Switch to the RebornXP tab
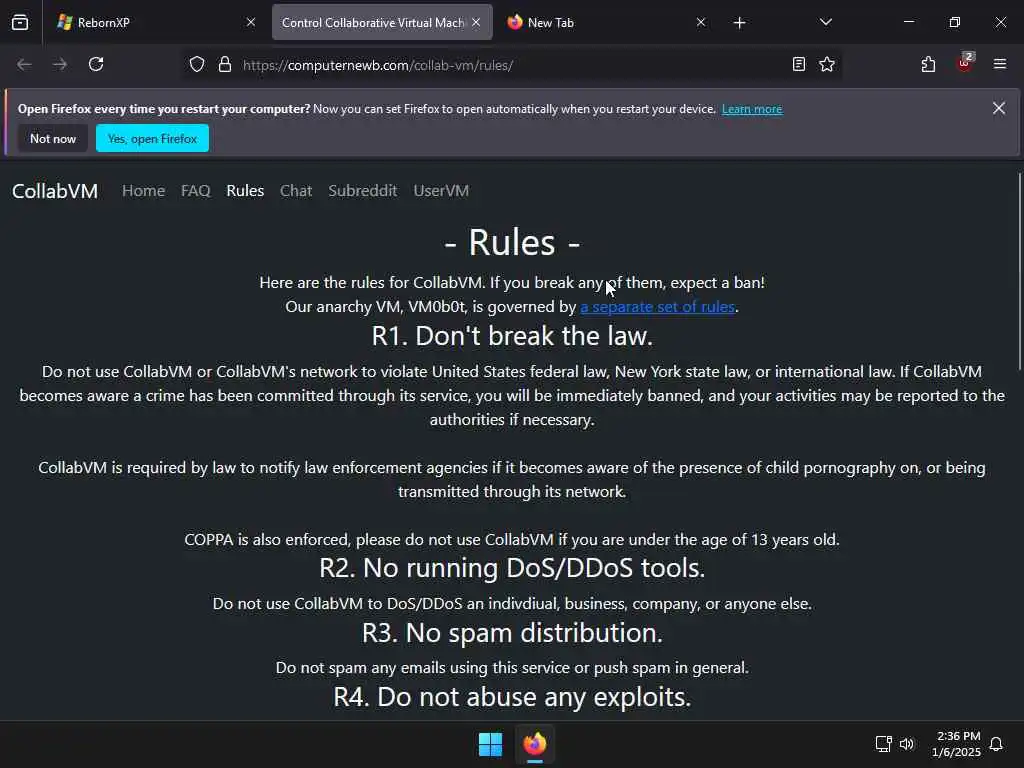Screen dimensions: 1024x768 [x=157, y=22]
